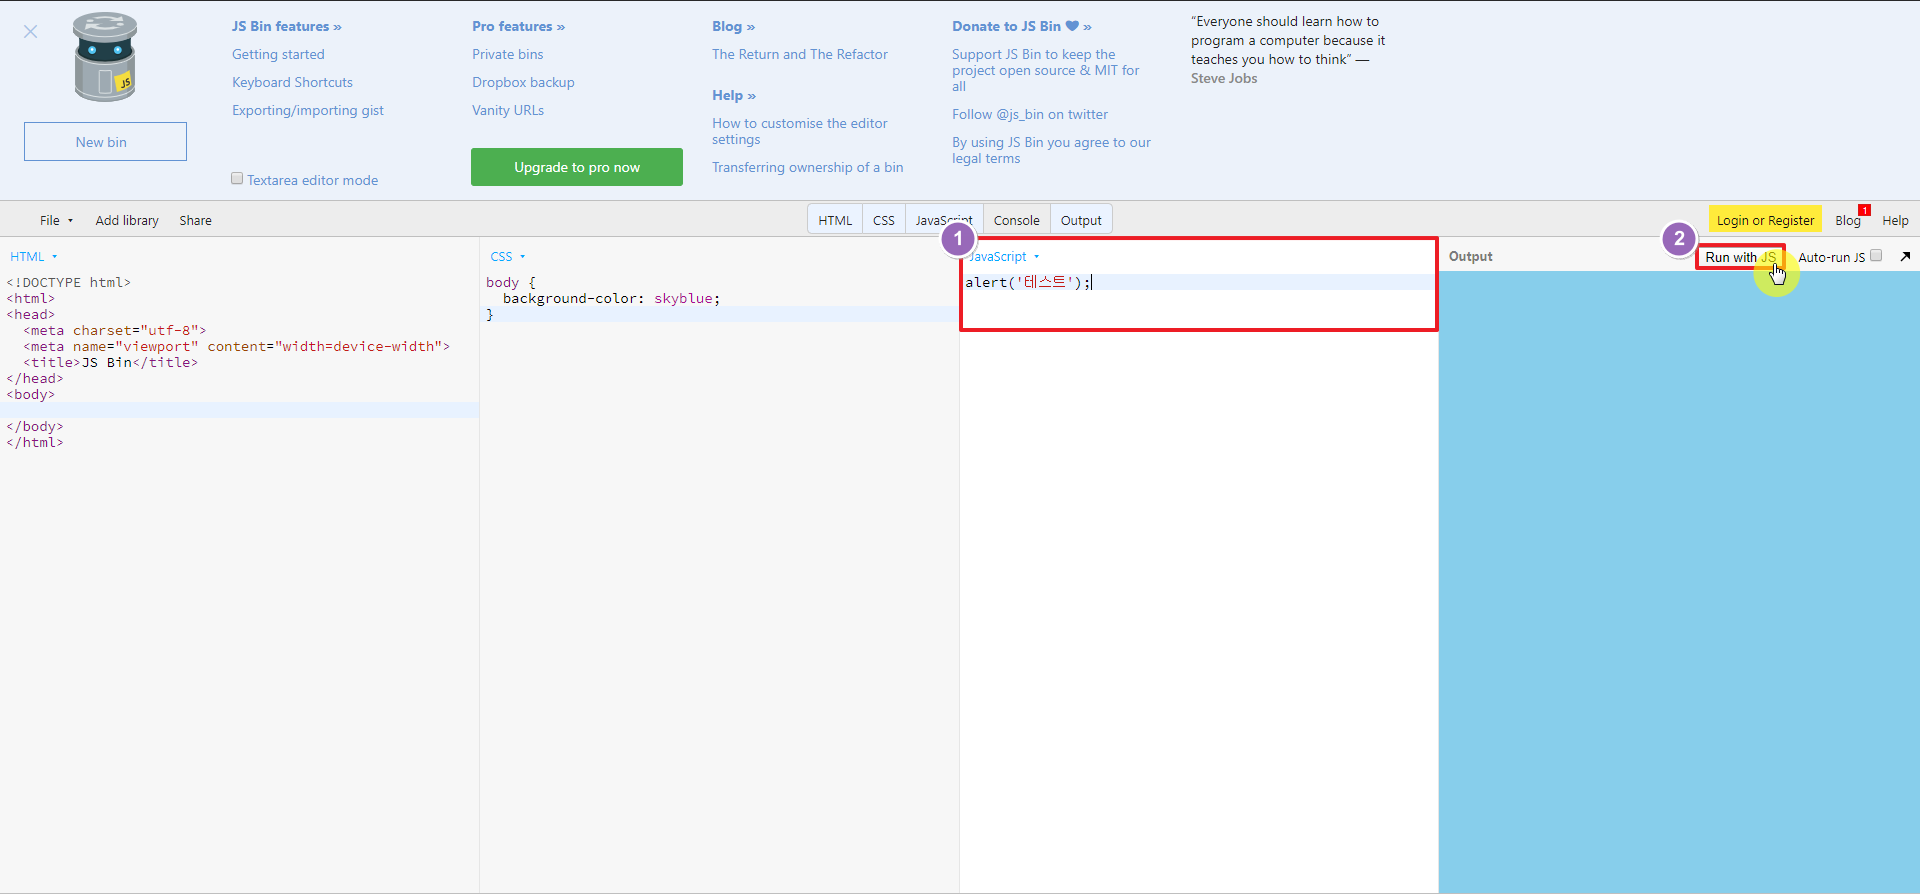Click the JS Bin robot logo
This screenshot has height=894, width=1920.
(x=105, y=58)
